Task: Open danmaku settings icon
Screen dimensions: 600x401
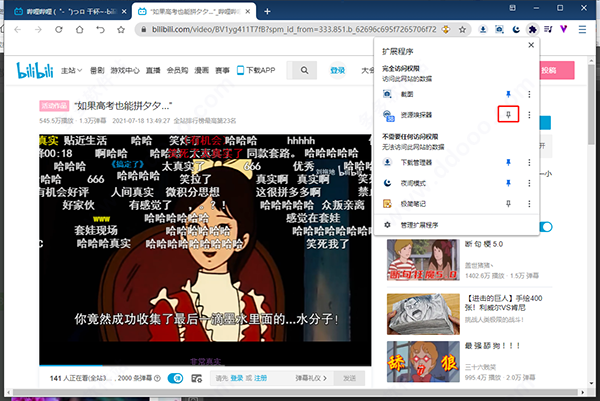Action: click(x=197, y=378)
